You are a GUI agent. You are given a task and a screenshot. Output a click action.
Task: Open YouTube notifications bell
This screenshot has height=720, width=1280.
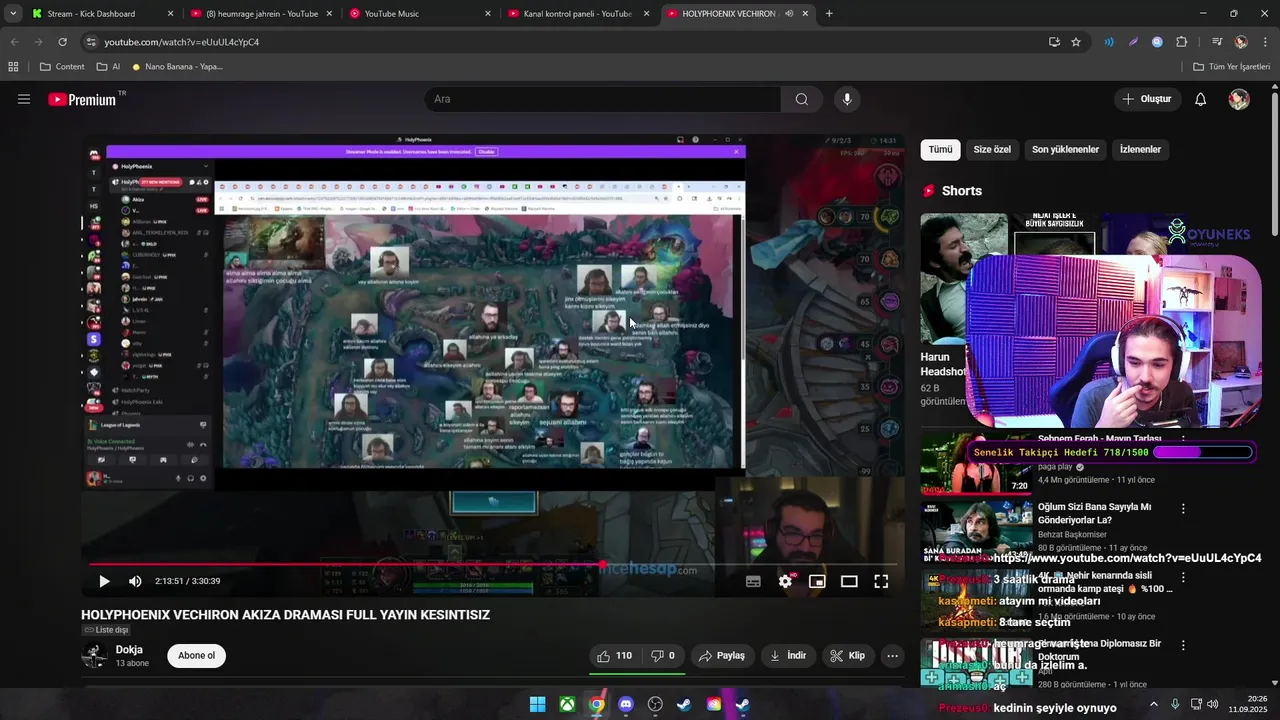coord(1201,99)
